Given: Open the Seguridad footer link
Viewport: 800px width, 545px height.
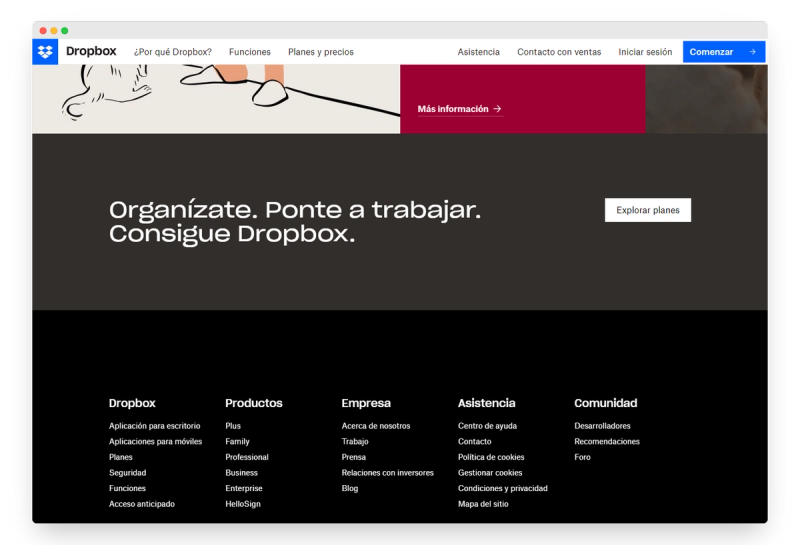Looking at the screenshot, I should [x=128, y=473].
